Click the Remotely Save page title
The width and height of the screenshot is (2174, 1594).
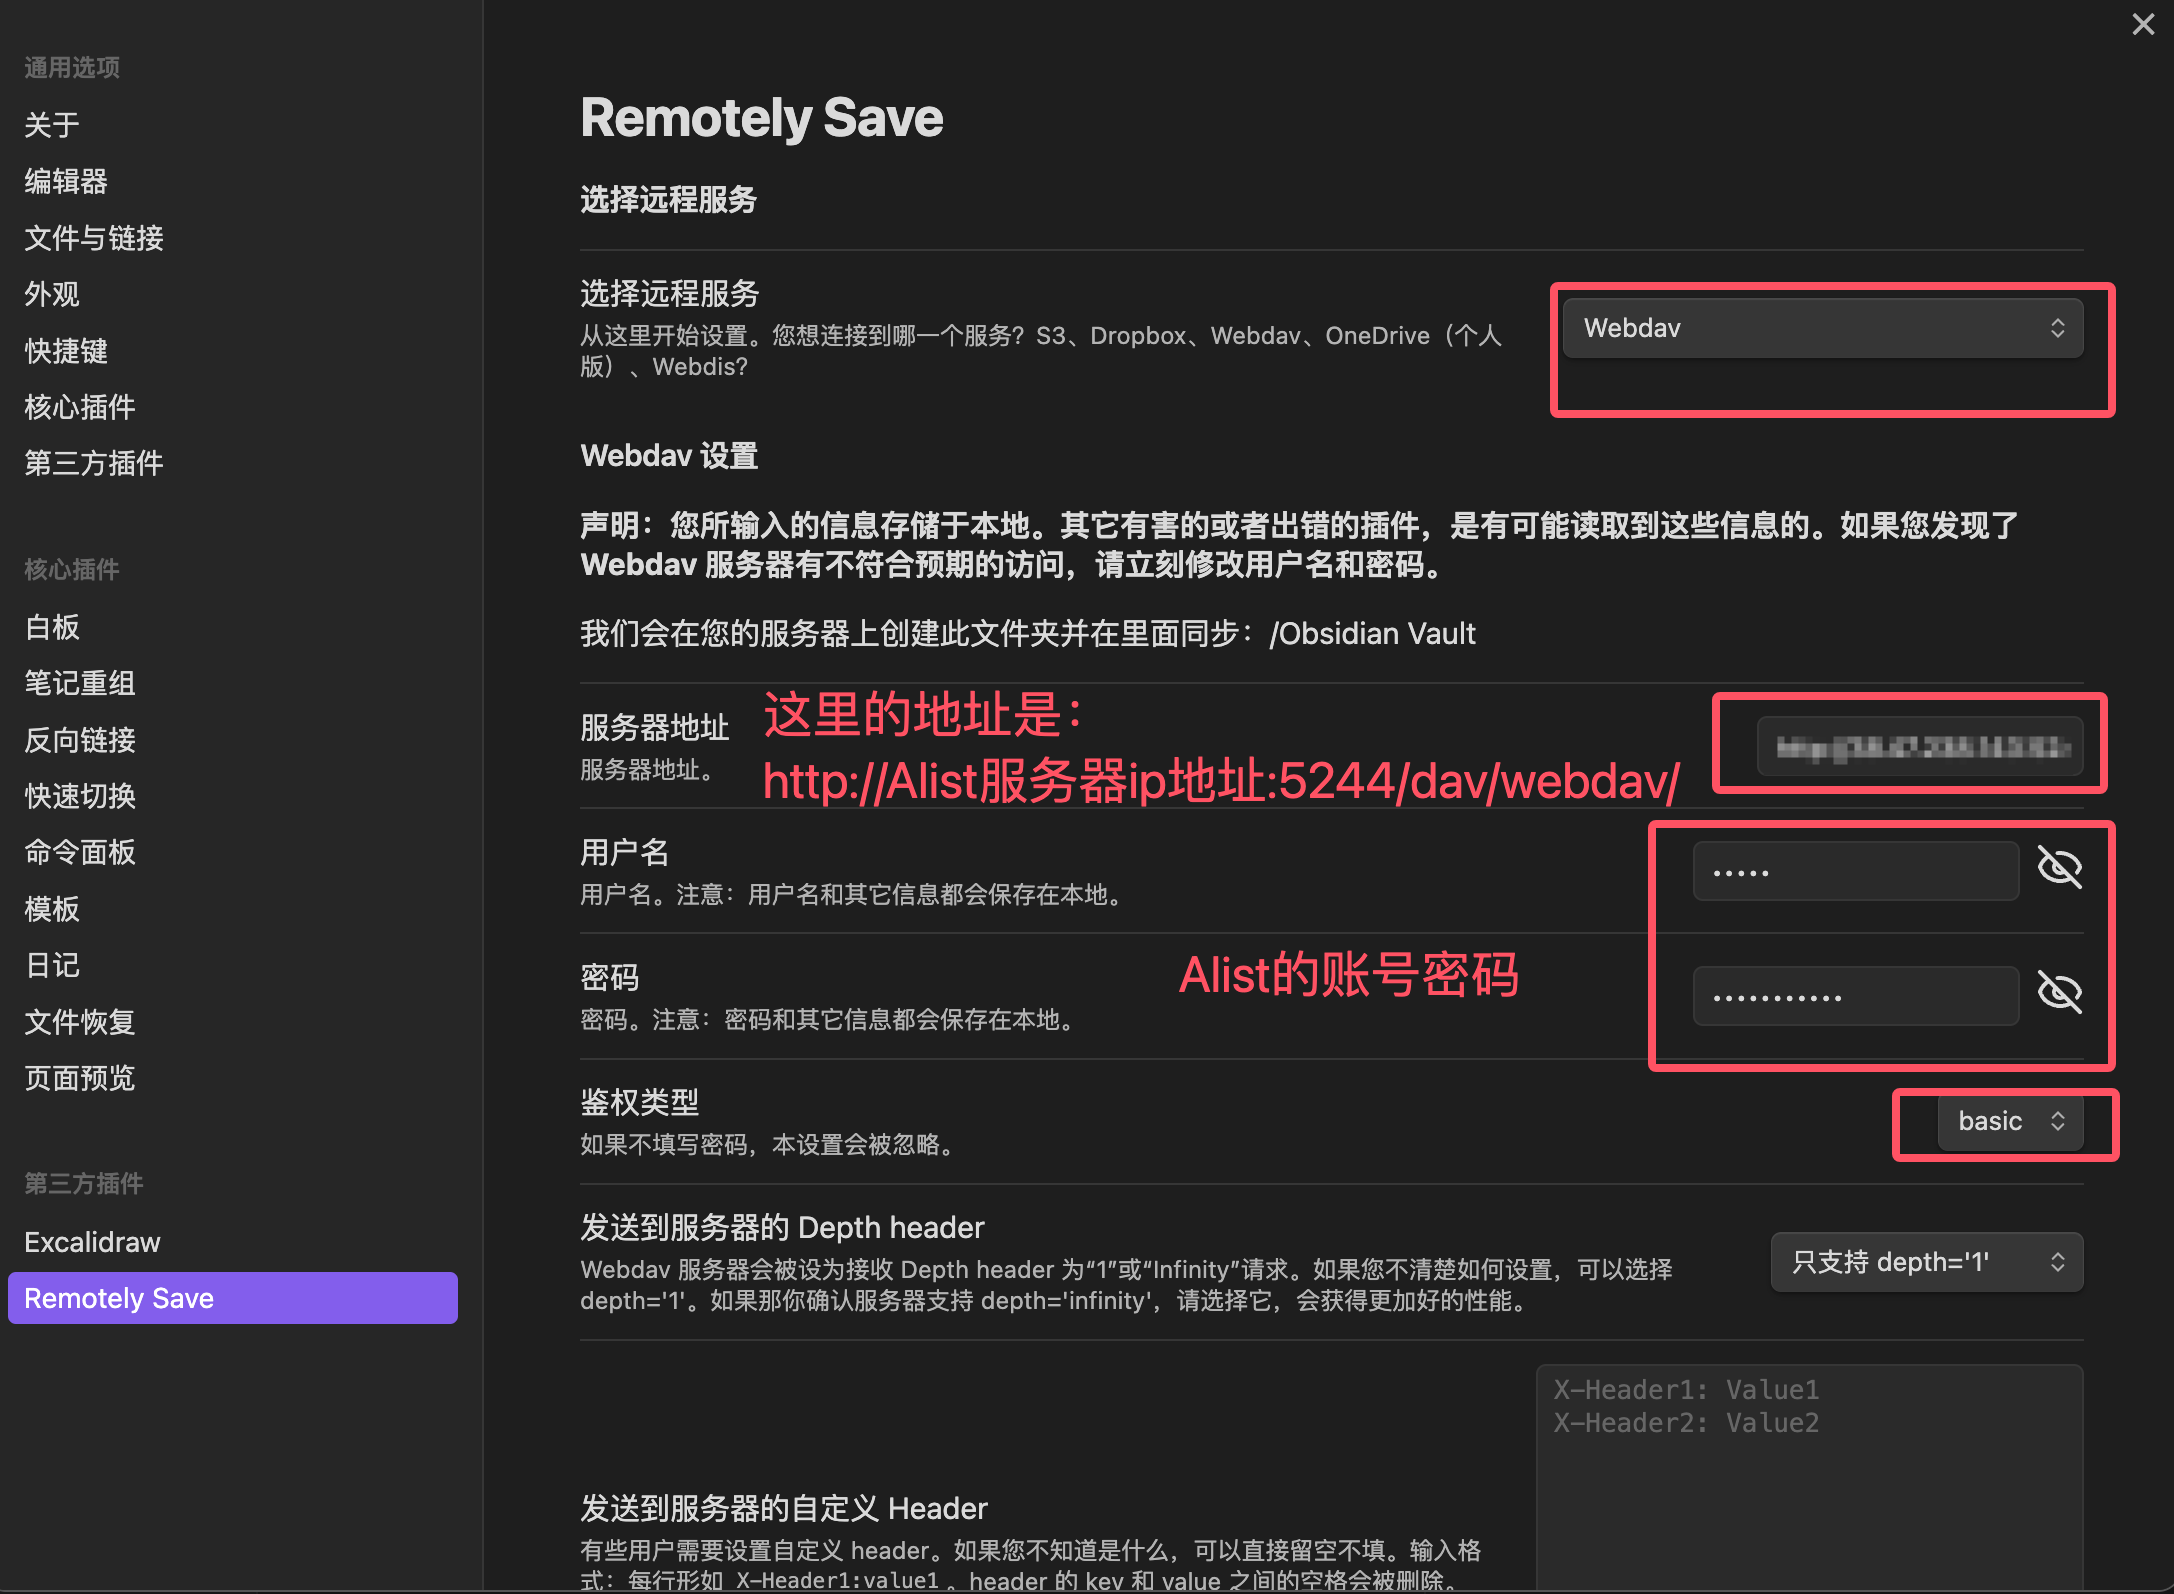pyautogui.click(x=762, y=118)
